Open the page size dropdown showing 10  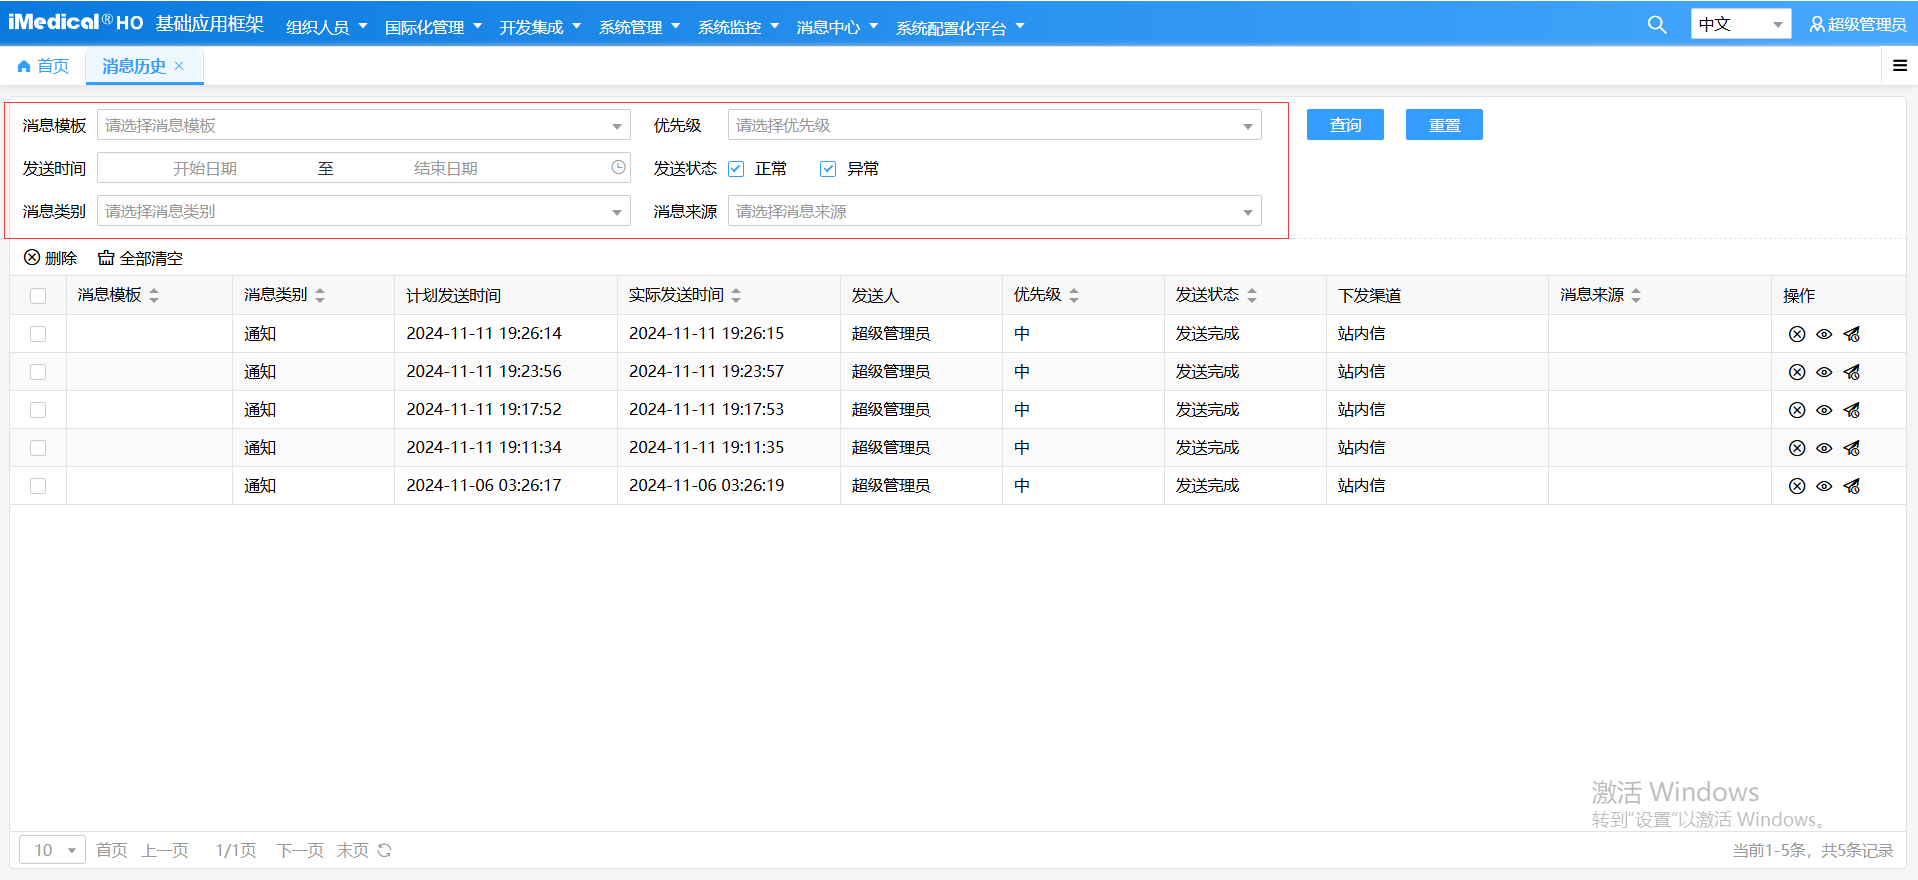pos(52,850)
